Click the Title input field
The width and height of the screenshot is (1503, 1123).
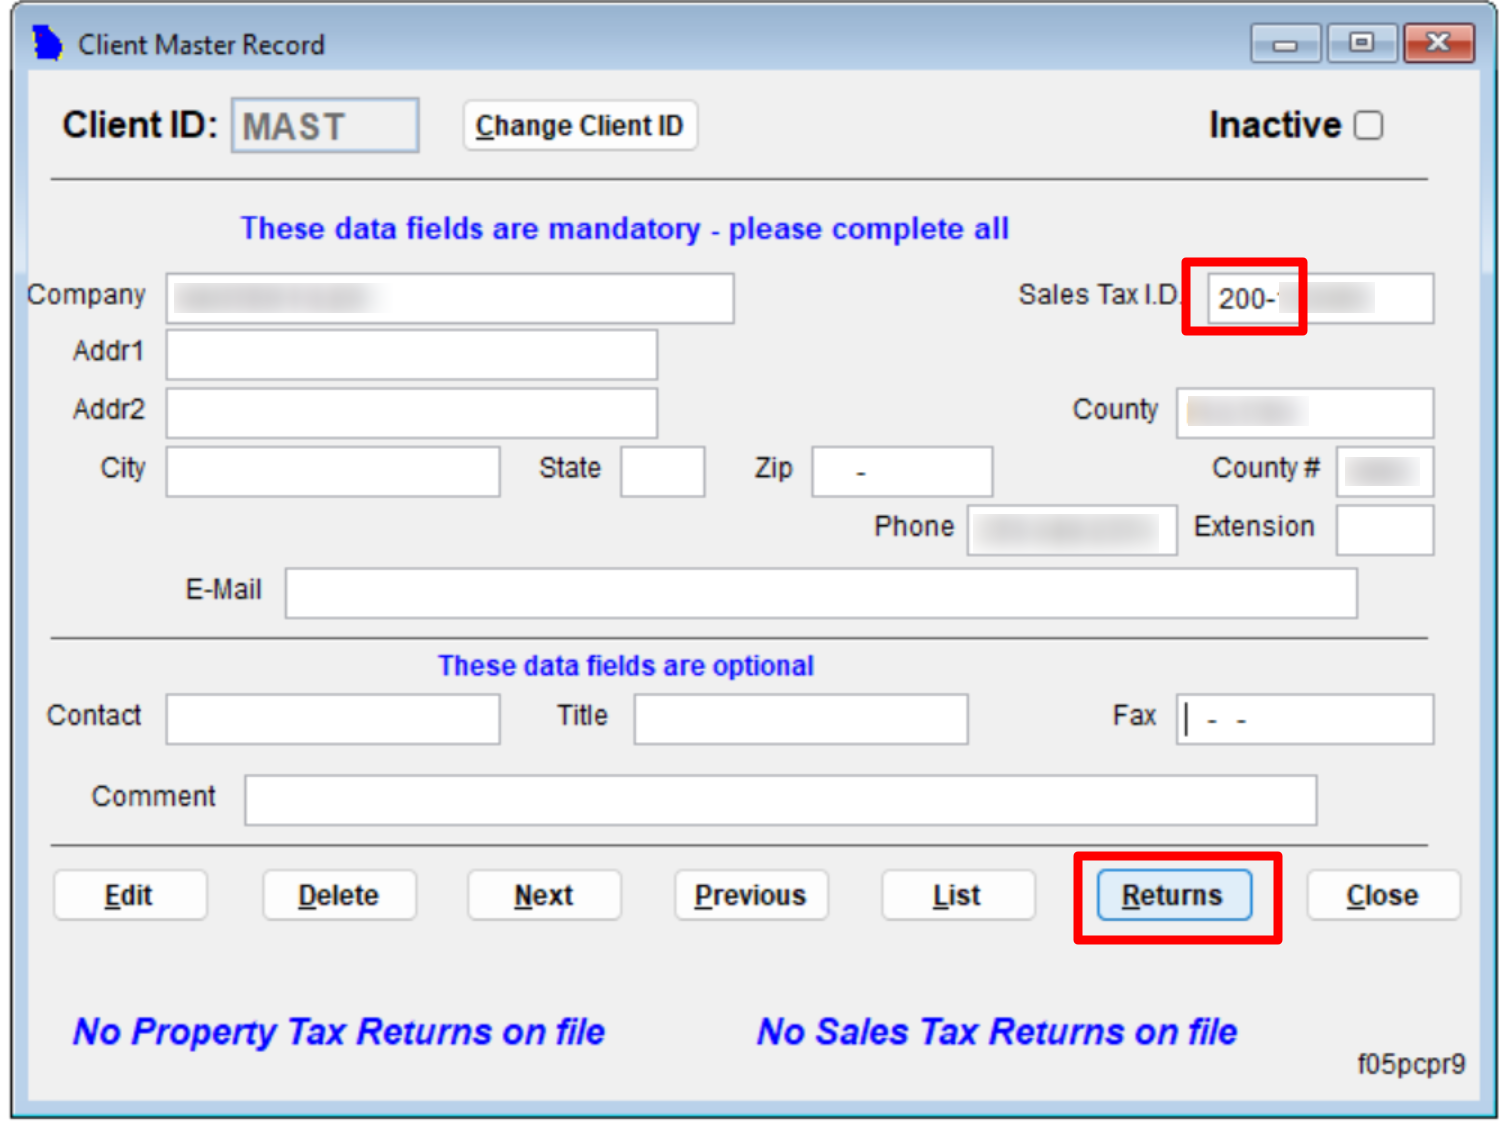coord(801,719)
